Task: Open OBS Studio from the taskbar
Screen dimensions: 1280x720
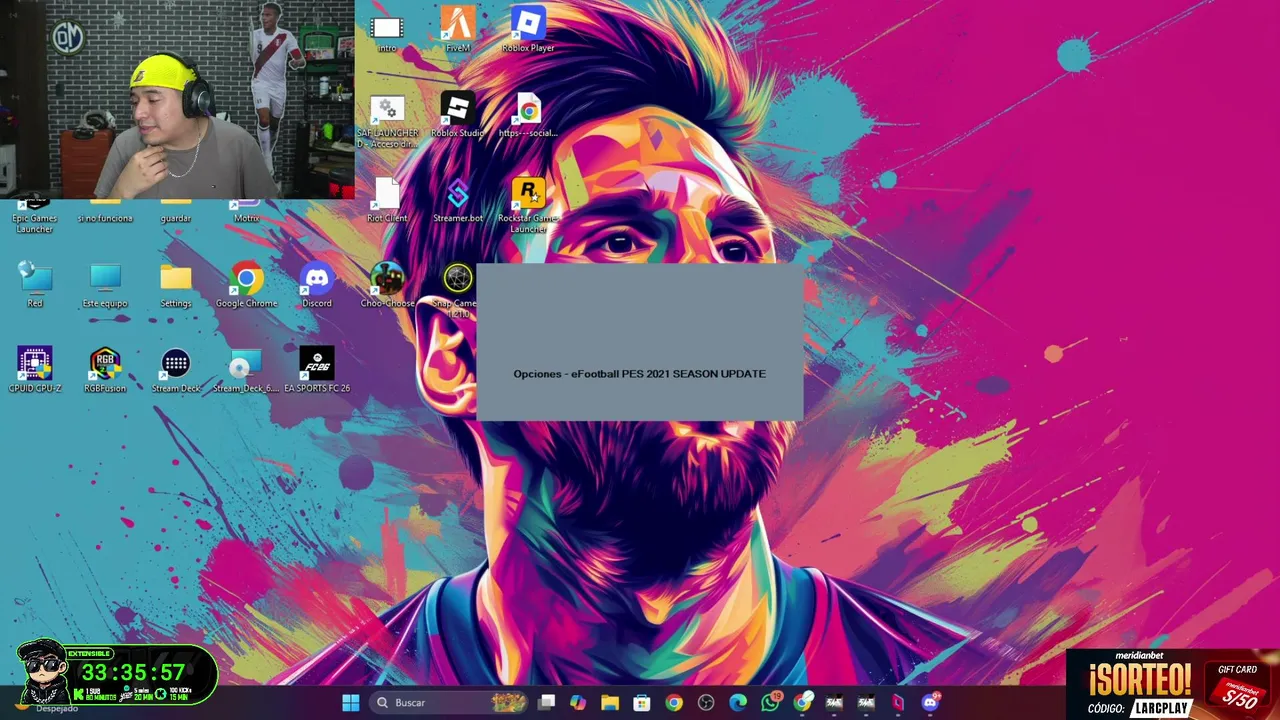Action: (706, 703)
